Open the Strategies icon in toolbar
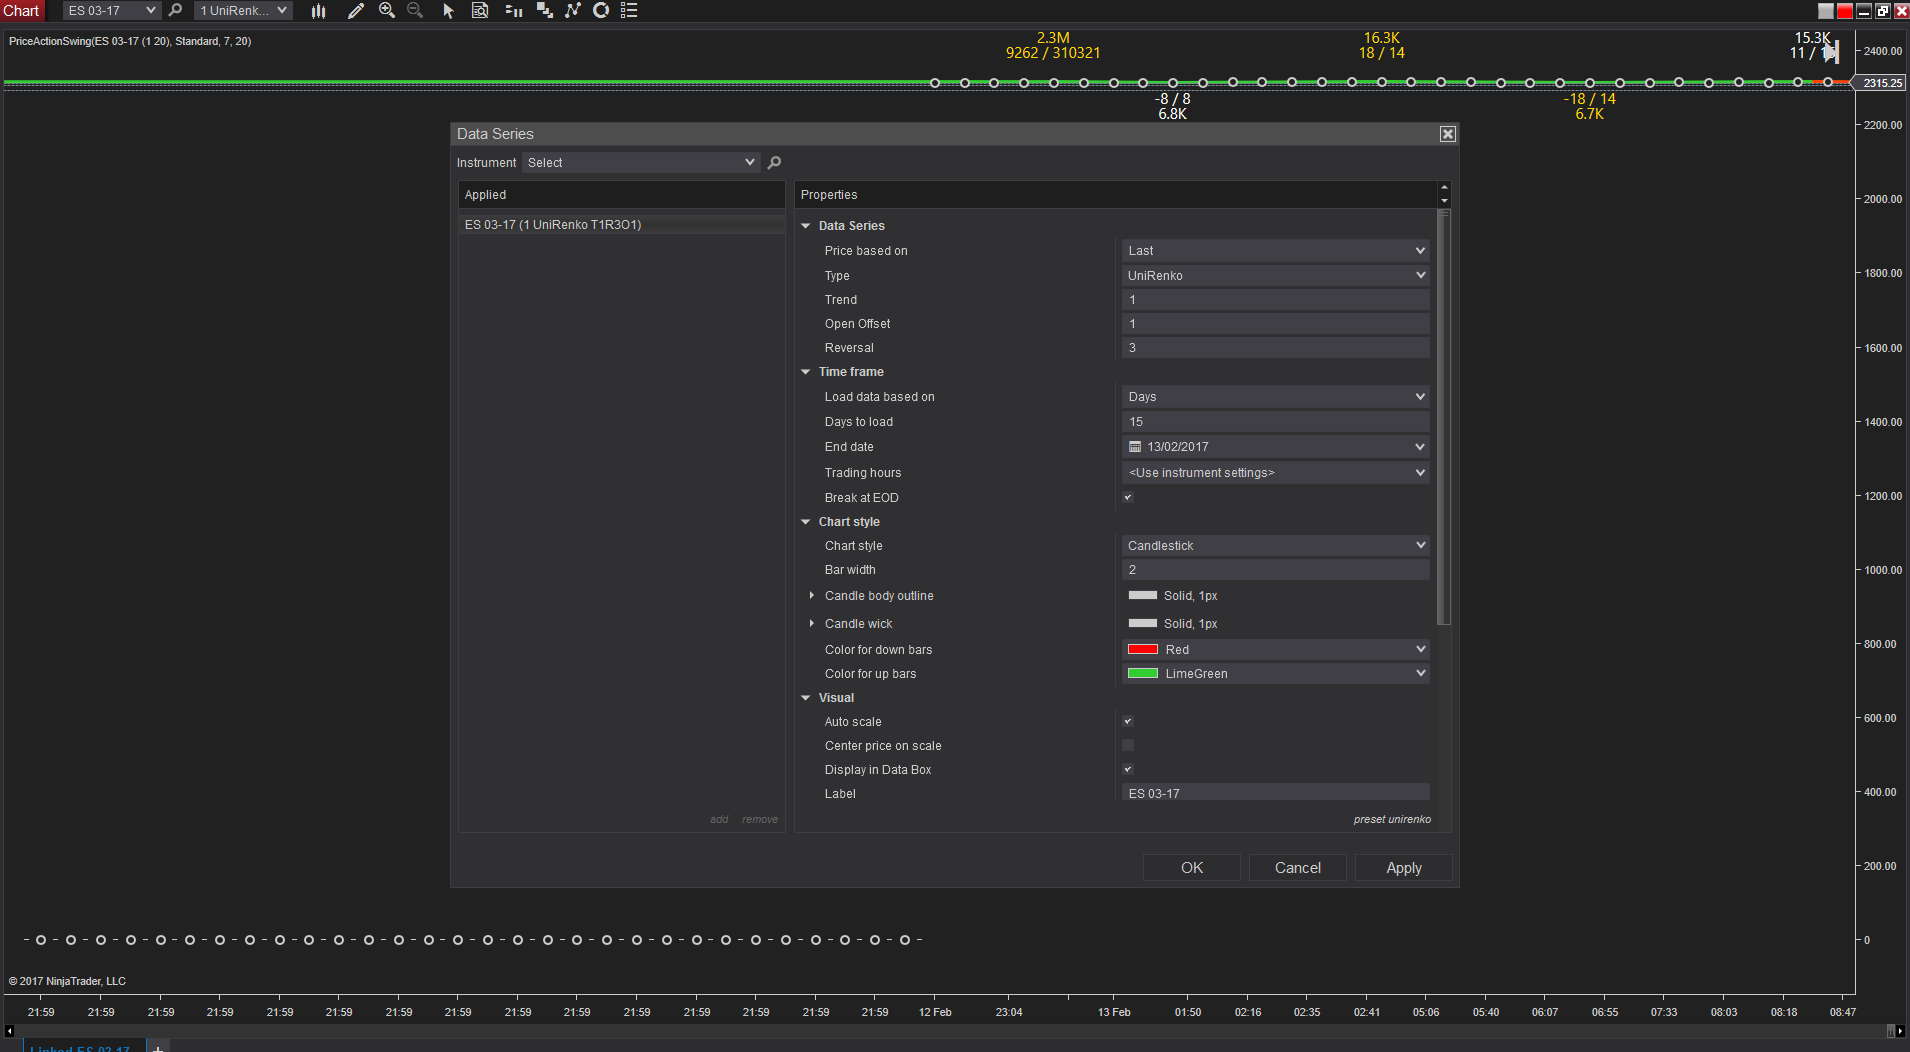1910x1052 pixels. click(x=544, y=10)
